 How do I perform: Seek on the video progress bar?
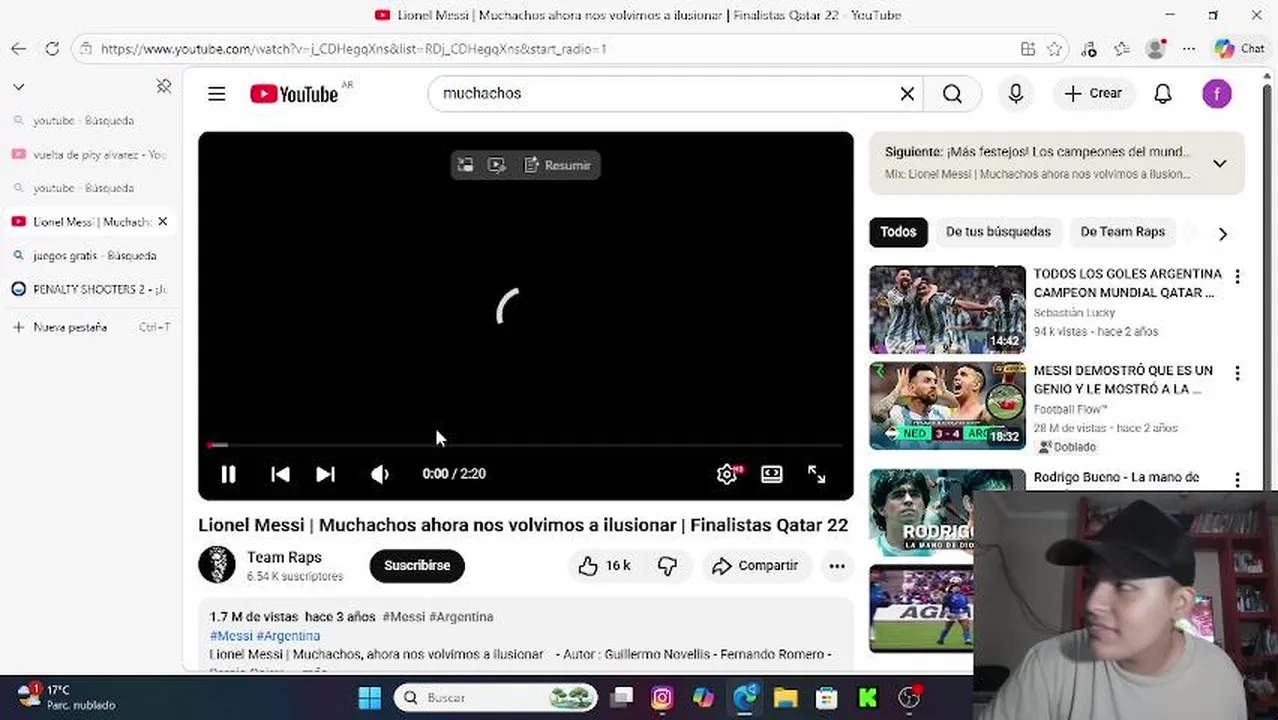click(525, 445)
